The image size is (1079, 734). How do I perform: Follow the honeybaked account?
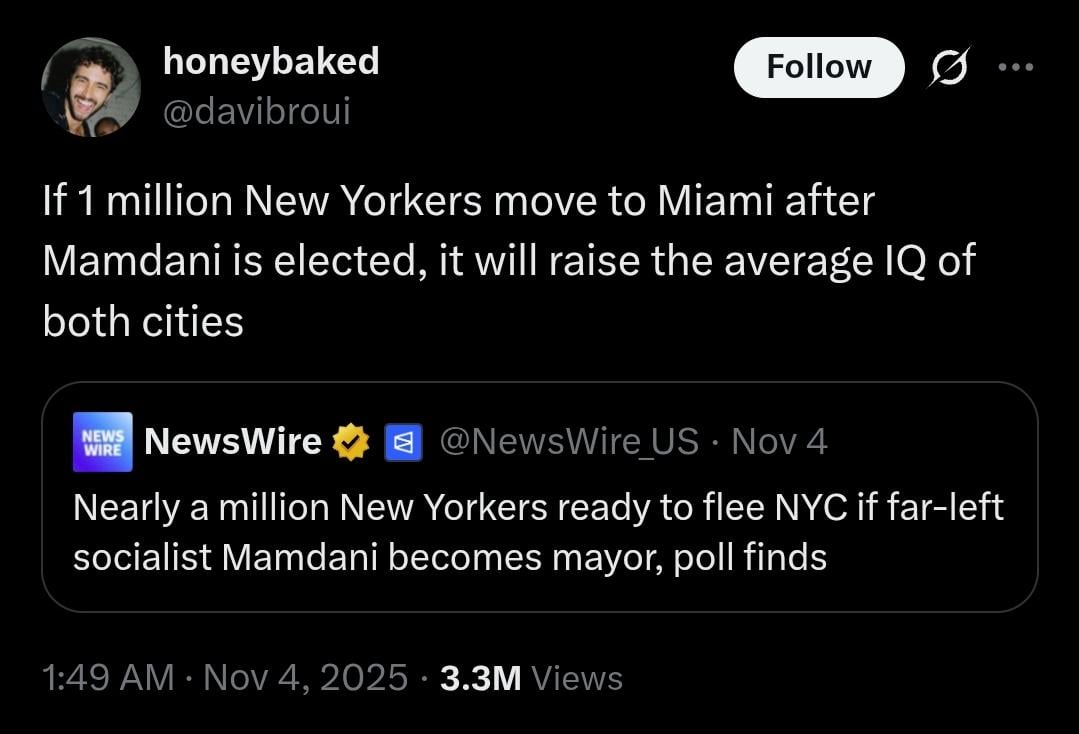(x=818, y=67)
